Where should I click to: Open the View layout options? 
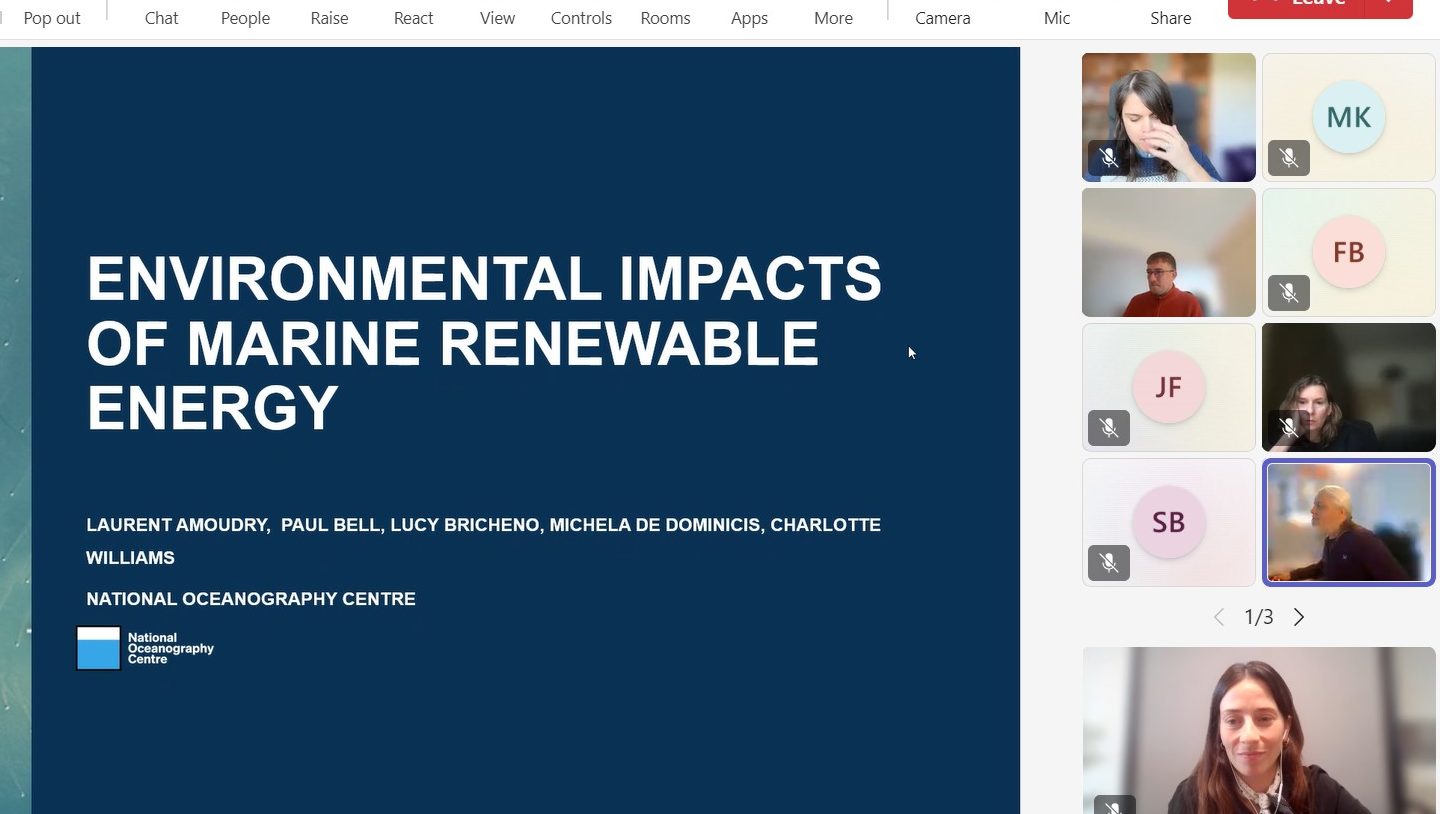tap(497, 17)
